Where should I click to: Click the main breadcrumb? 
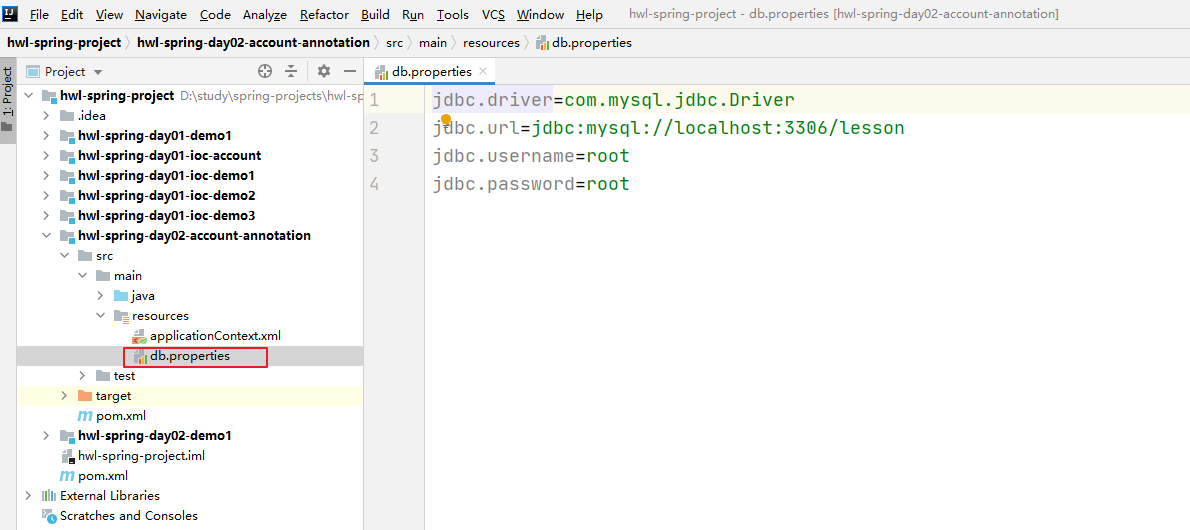coord(433,43)
